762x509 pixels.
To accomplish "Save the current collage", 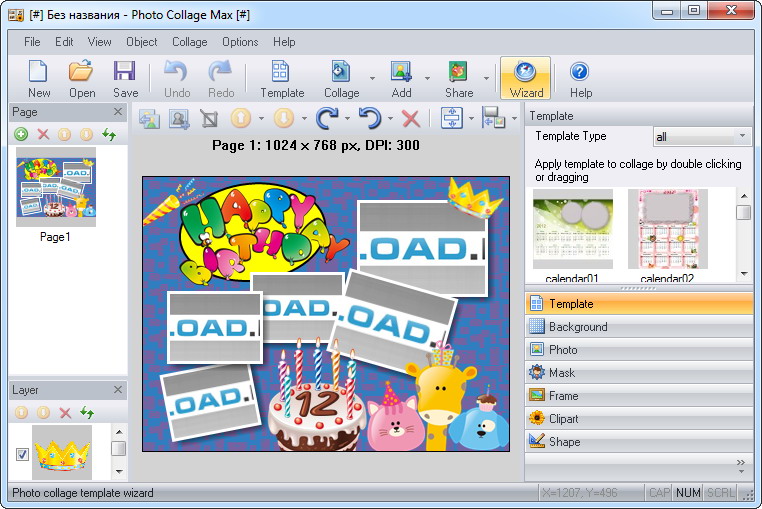I will pyautogui.click(x=125, y=79).
